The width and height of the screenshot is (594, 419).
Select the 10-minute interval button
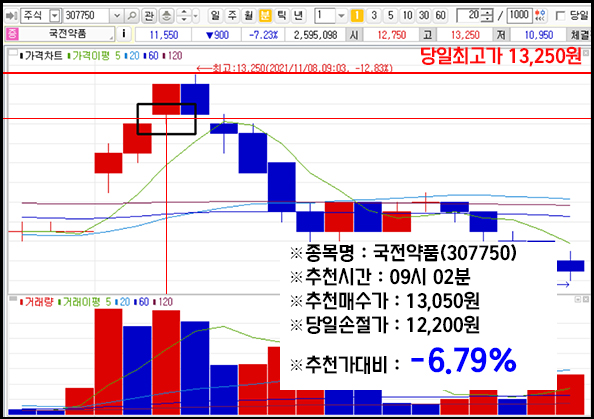pos(407,16)
